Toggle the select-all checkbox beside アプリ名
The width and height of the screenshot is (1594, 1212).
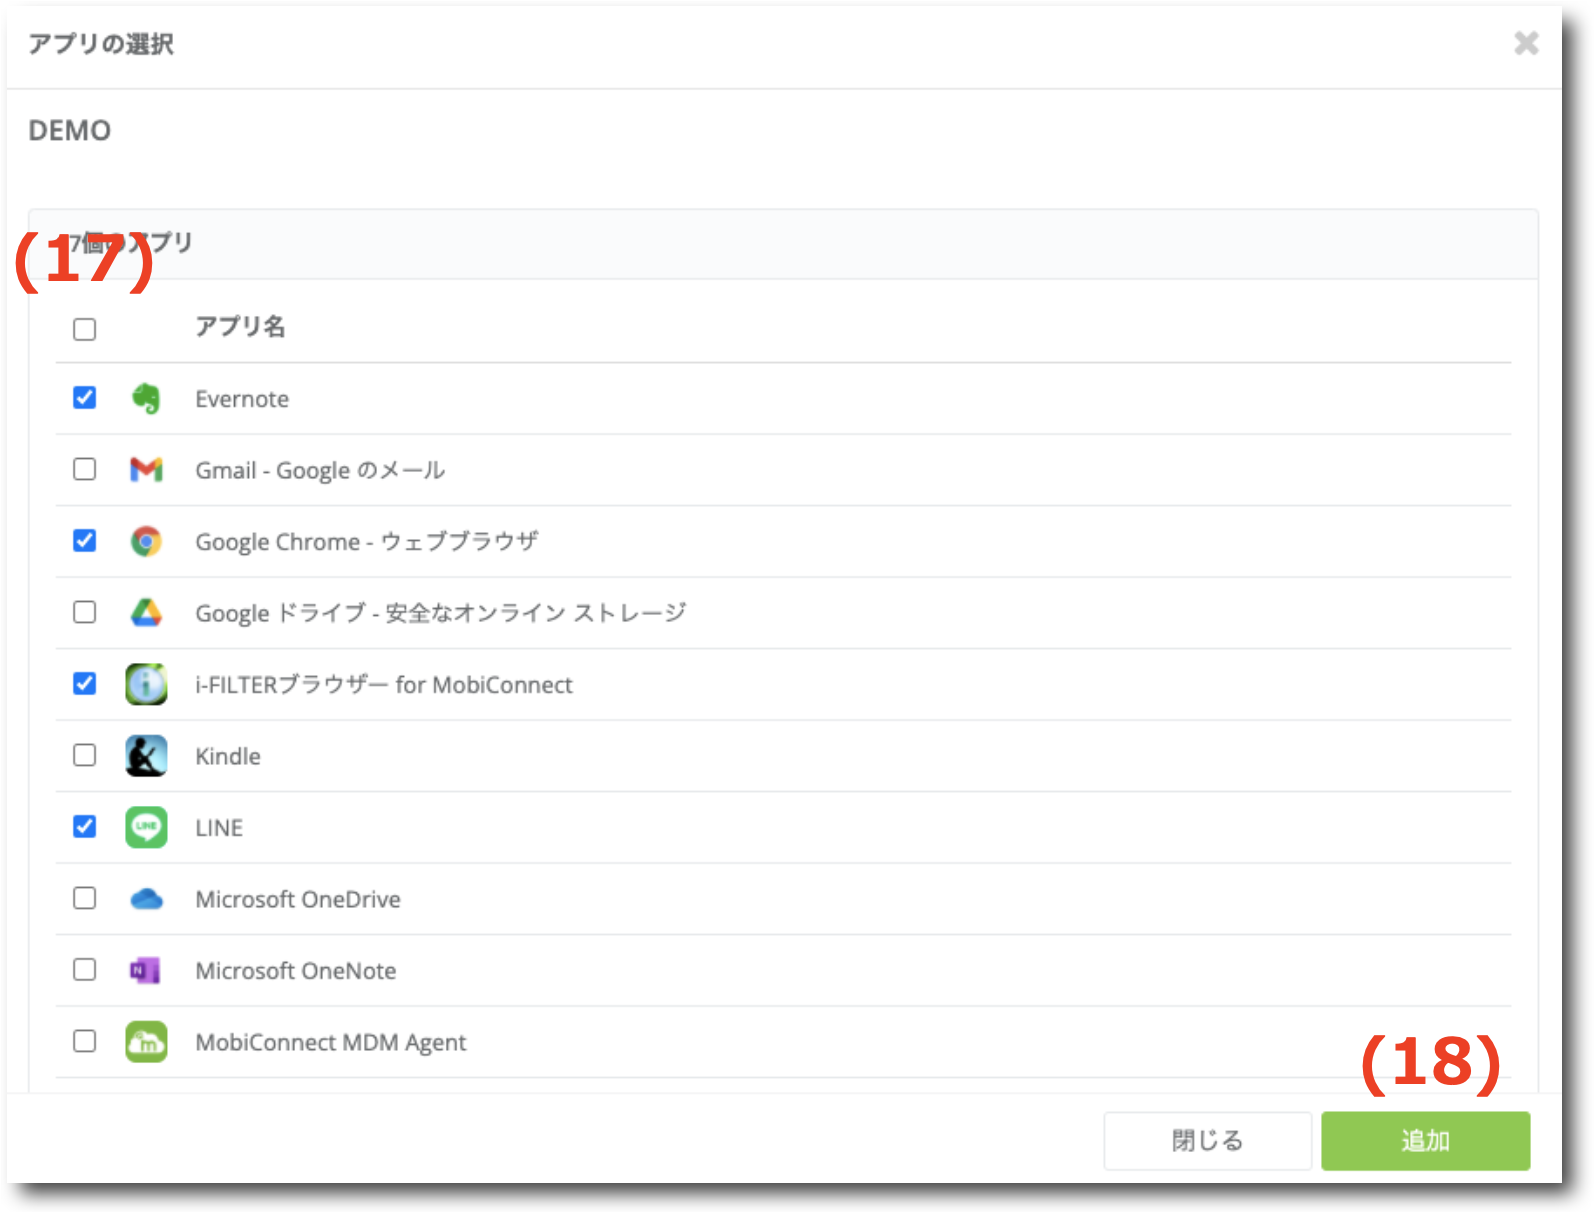[x=85, y=329]
